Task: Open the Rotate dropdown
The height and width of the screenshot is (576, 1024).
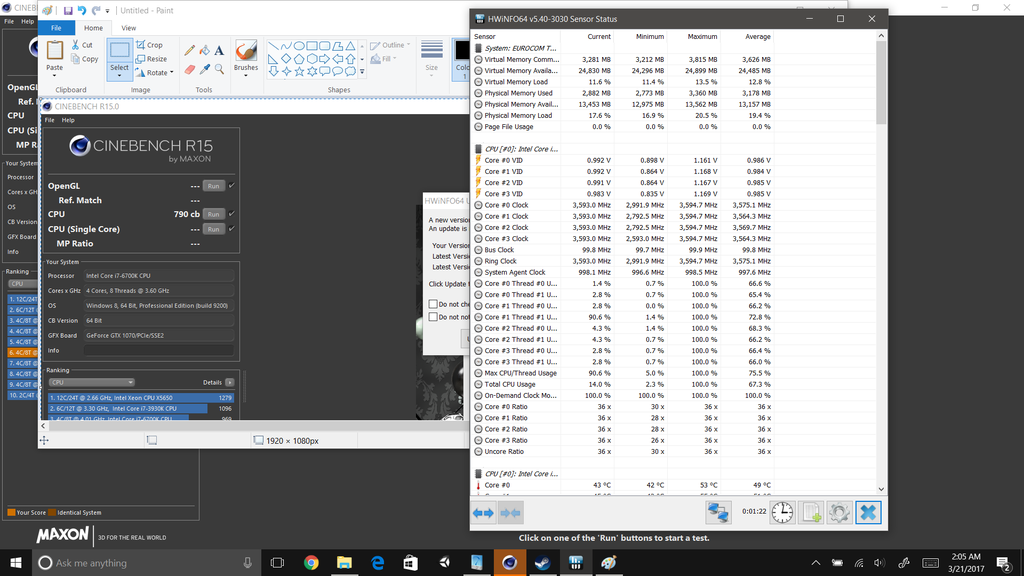Action: click(154, 72)
